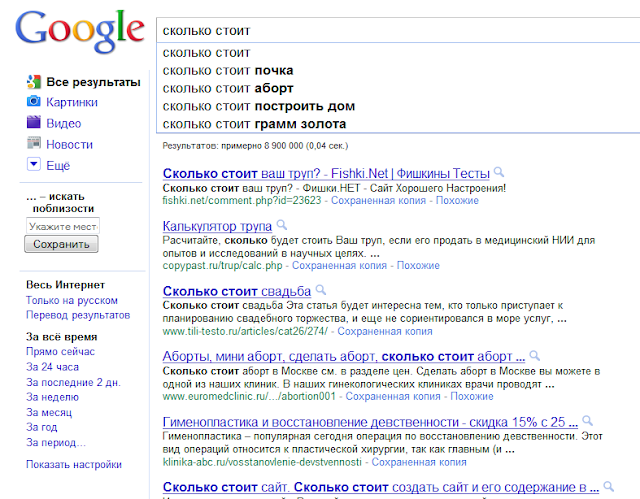Click the Весь Интернет label

tap(65, 285)
